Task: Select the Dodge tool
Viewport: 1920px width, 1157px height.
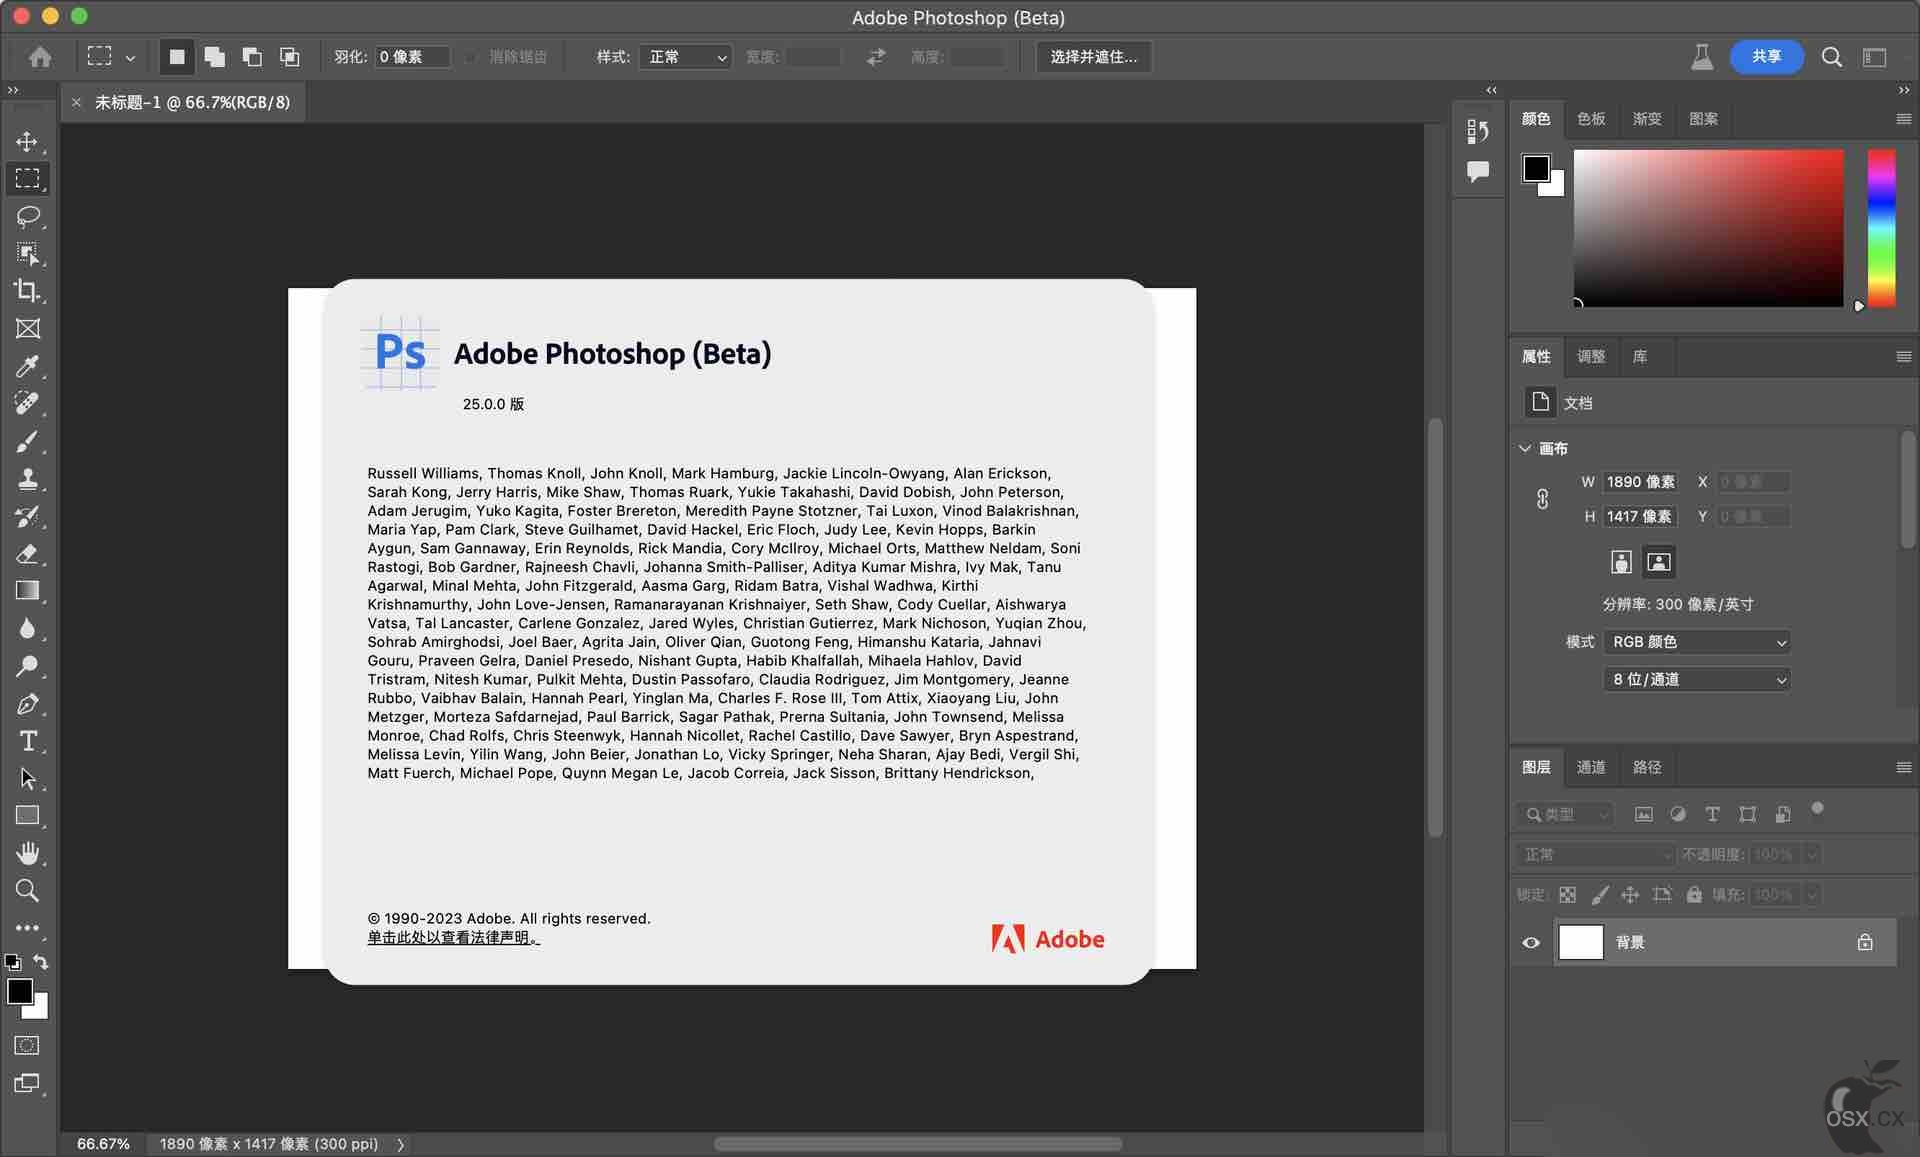Action: click(27, 666)
